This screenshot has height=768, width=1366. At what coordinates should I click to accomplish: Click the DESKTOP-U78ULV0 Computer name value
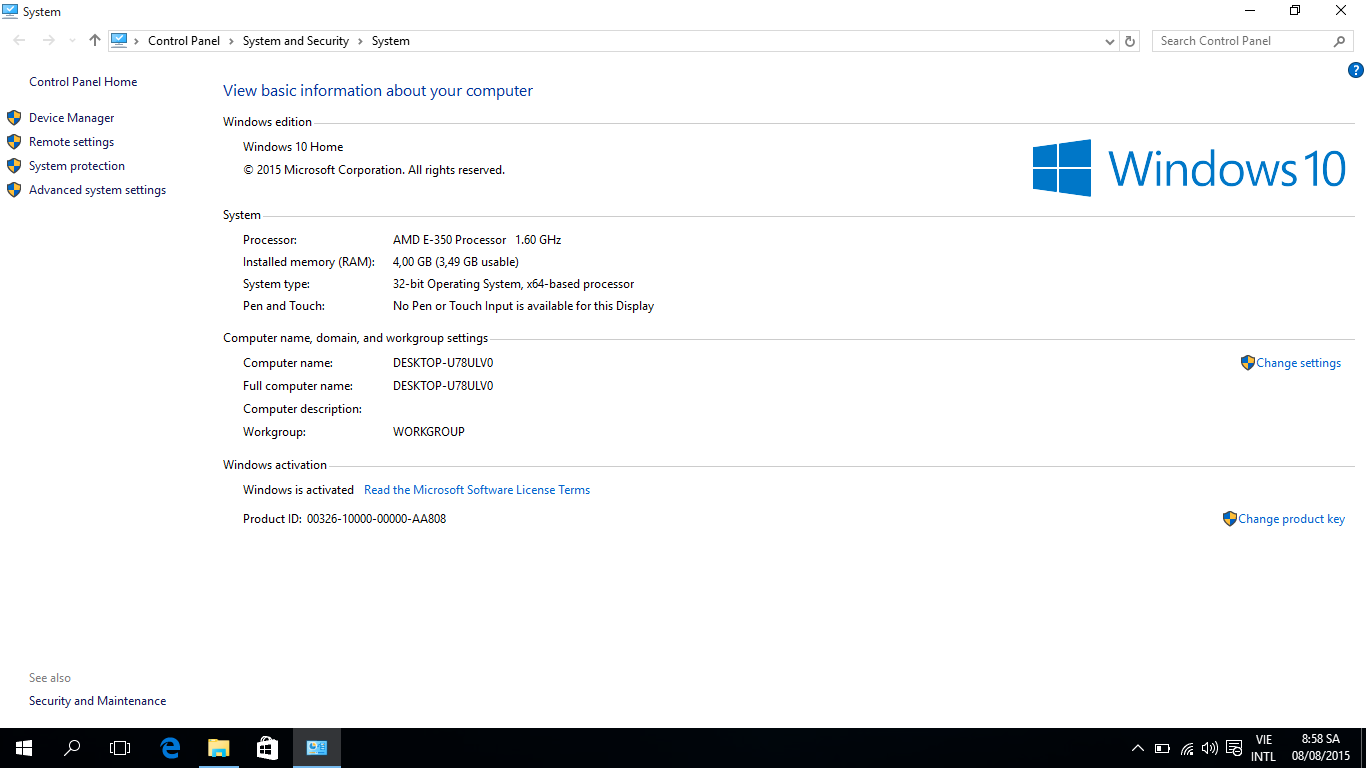tap(443, 363)
